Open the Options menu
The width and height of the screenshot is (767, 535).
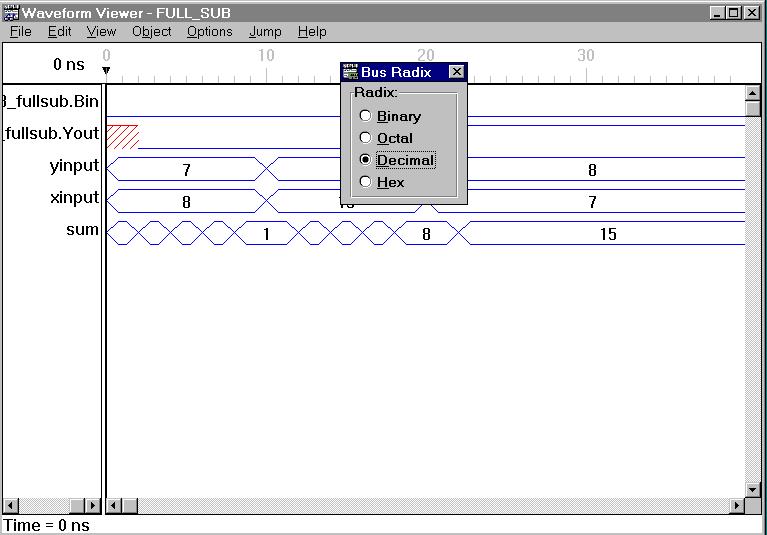pos(209,31)
